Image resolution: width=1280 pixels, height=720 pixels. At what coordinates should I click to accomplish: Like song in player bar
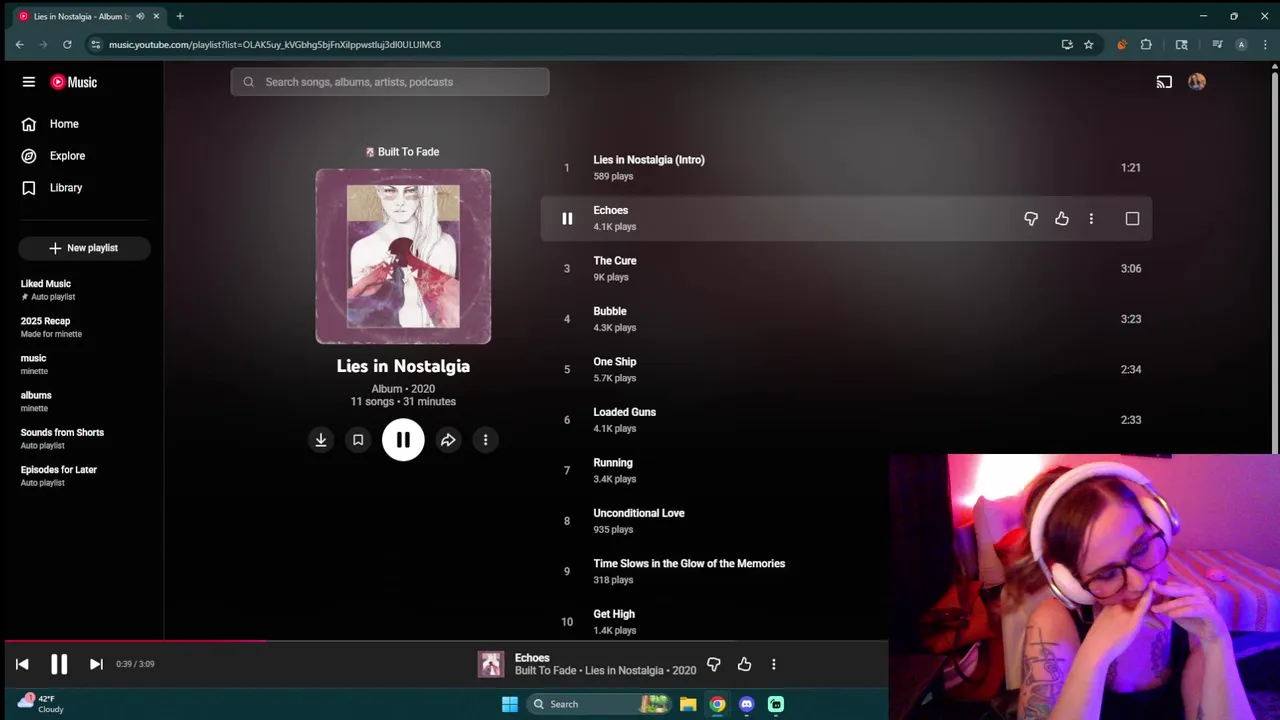coord(744,664)
